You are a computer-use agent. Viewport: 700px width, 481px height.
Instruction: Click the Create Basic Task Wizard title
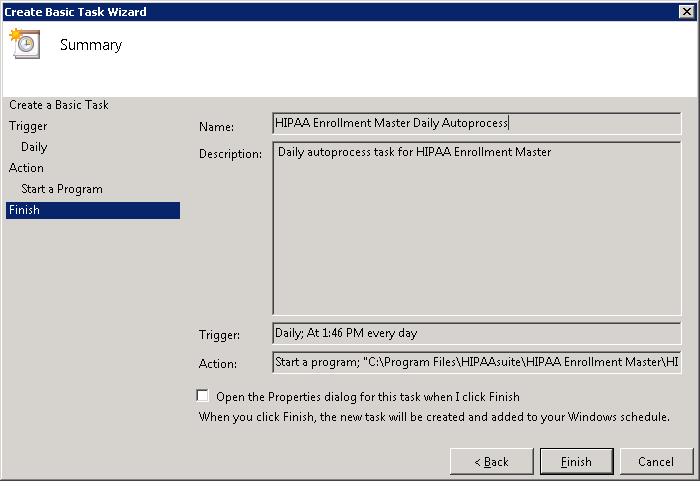click(75, 12)
